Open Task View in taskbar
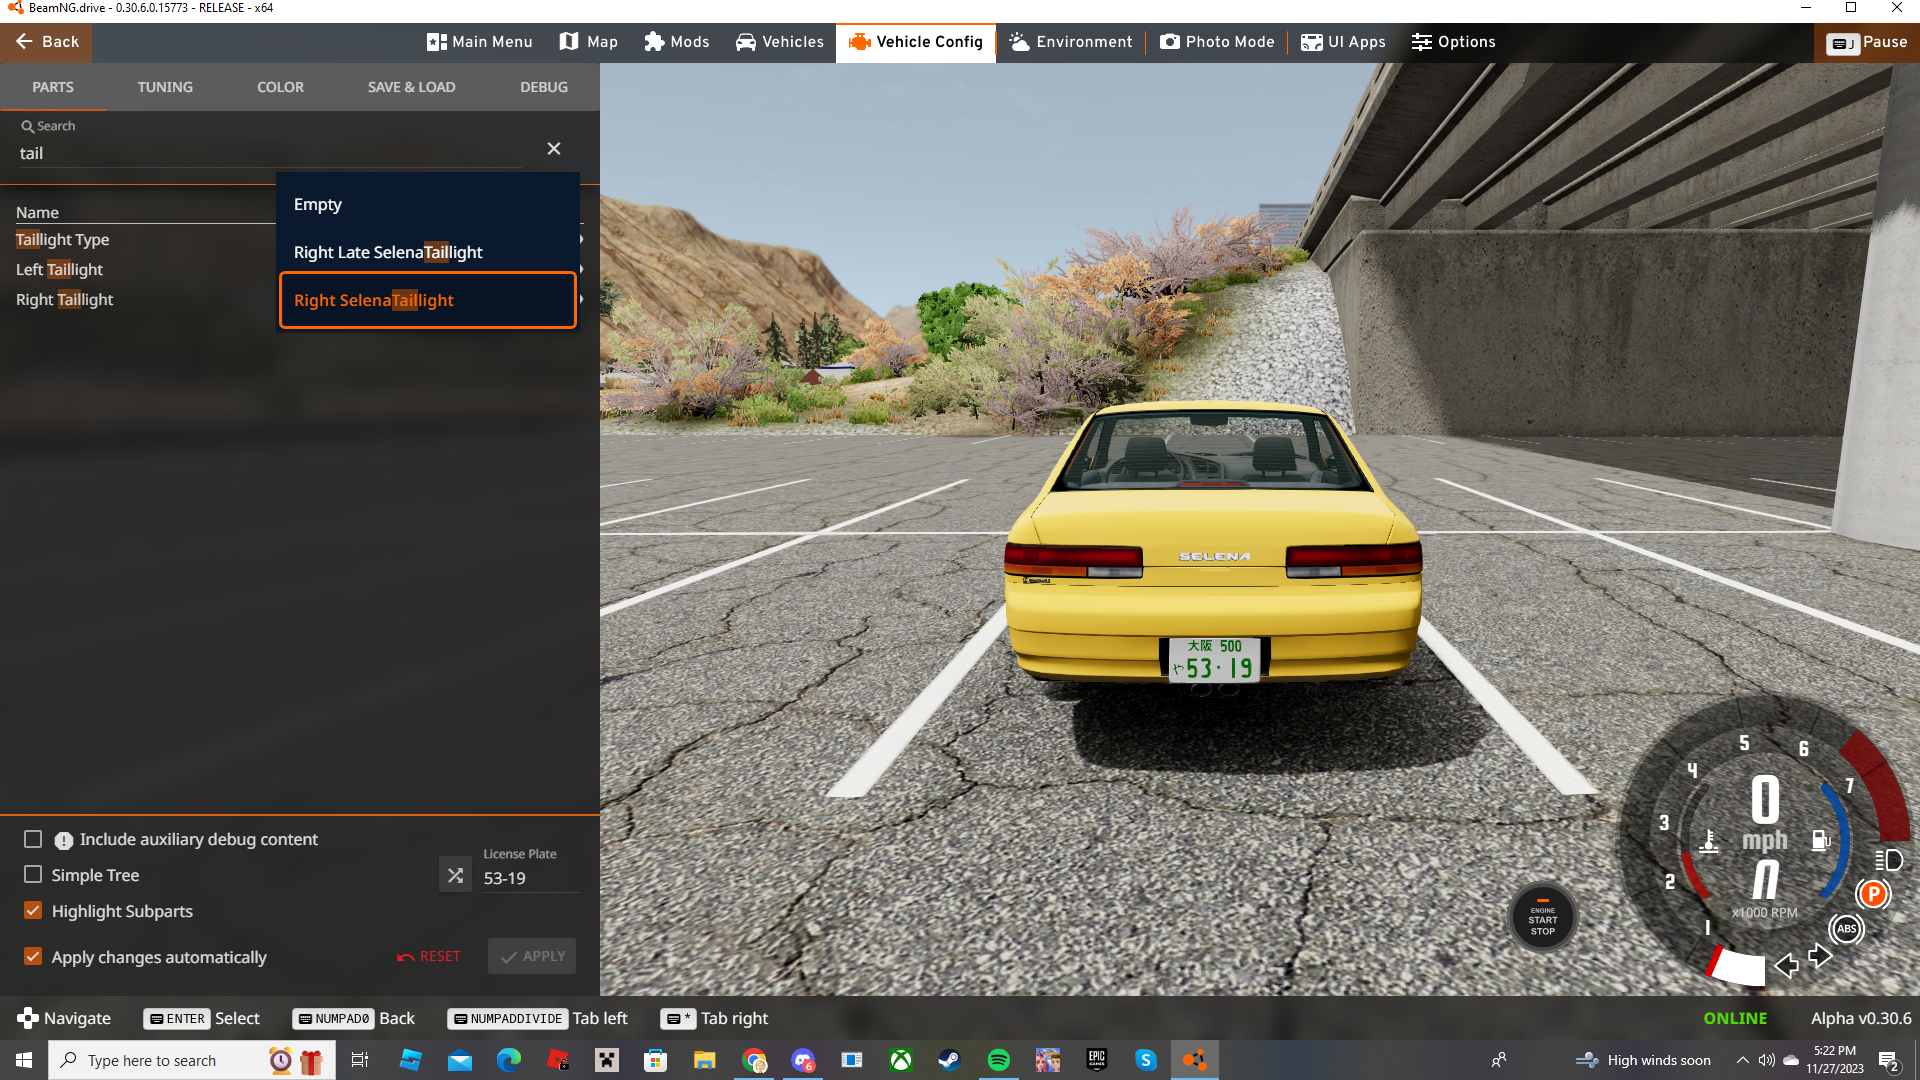 tap(360, 1060)
